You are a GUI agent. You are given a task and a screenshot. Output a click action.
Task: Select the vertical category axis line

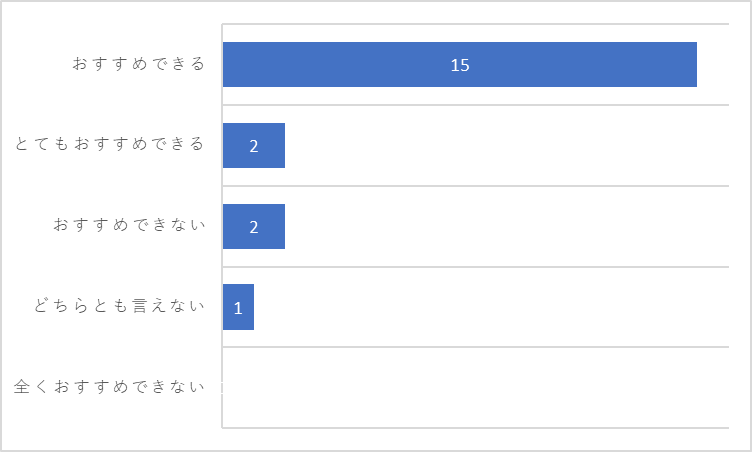click(x=222, y=226)
